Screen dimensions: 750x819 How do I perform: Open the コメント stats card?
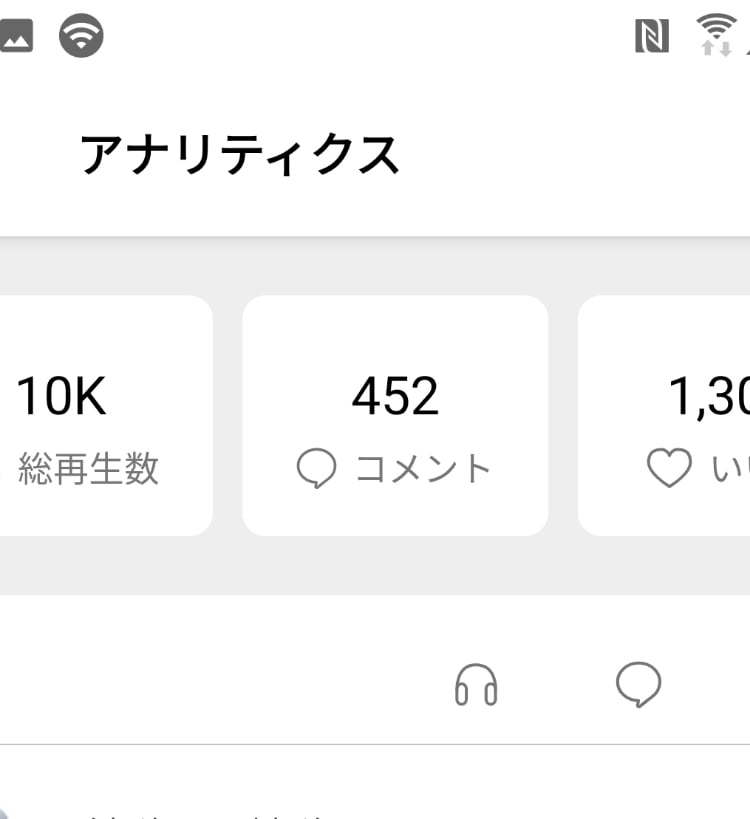coord(395,415)
